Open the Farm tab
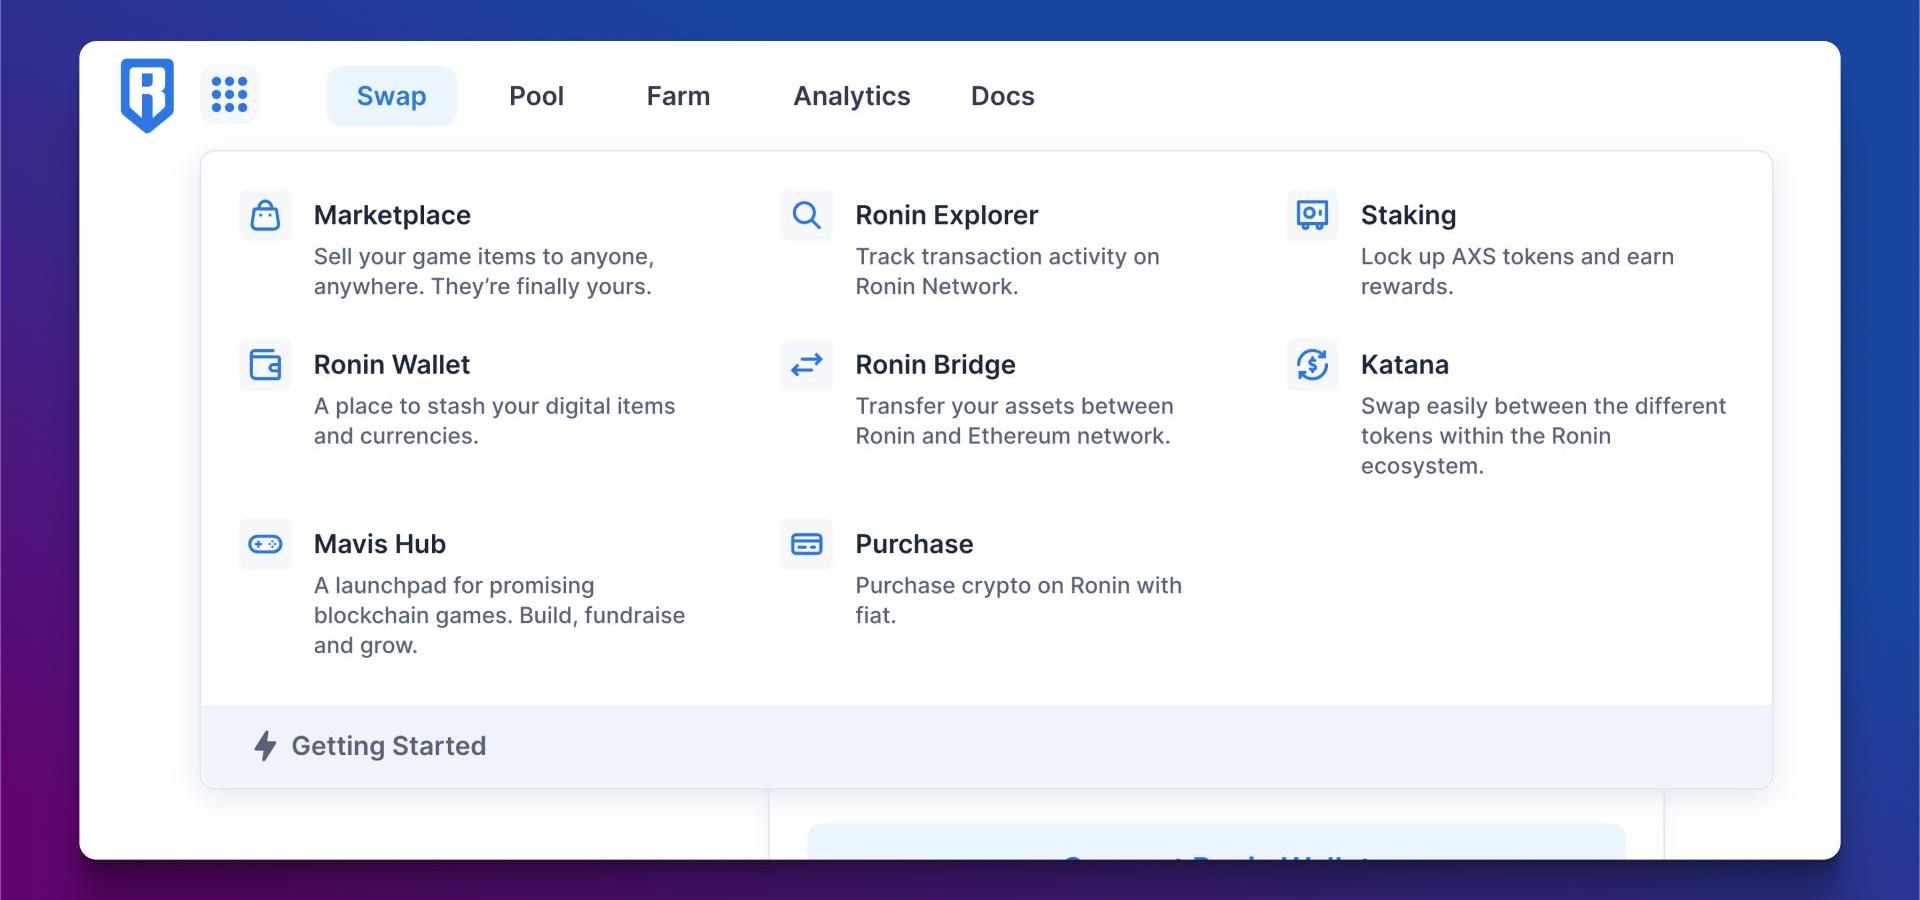The height and width of the screenshot is (900, 1920). 678,96
